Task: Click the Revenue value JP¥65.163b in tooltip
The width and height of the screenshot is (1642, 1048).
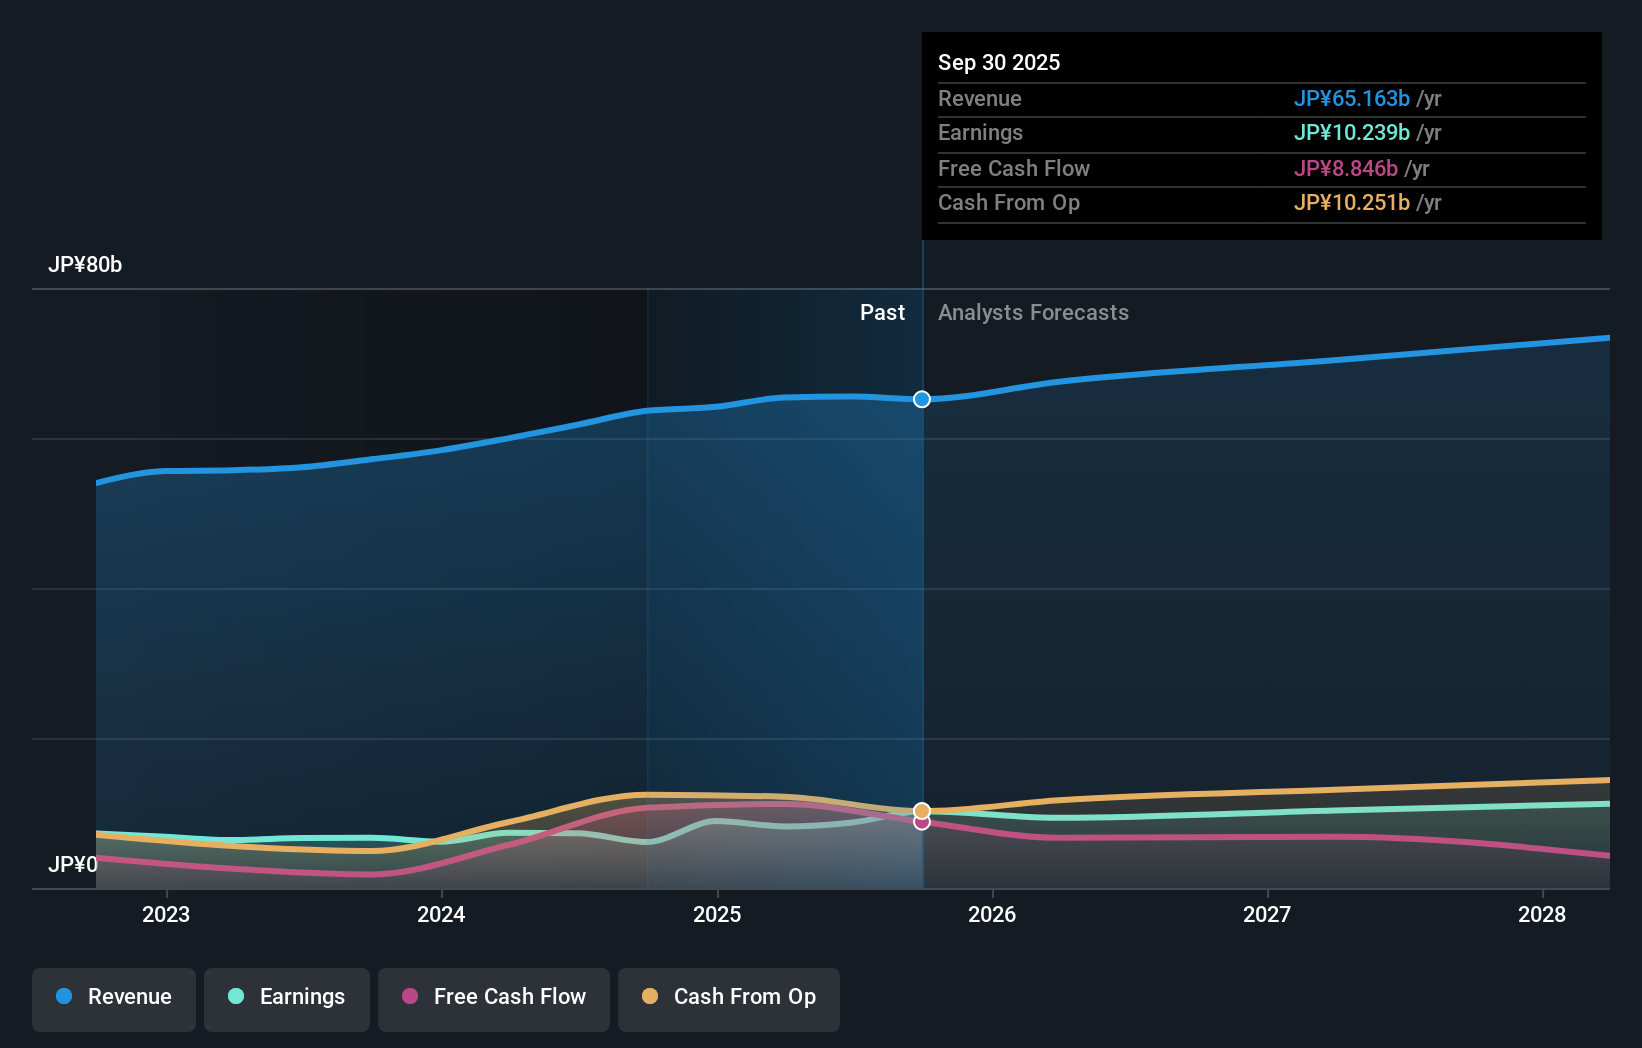Action: [1353, 99]
